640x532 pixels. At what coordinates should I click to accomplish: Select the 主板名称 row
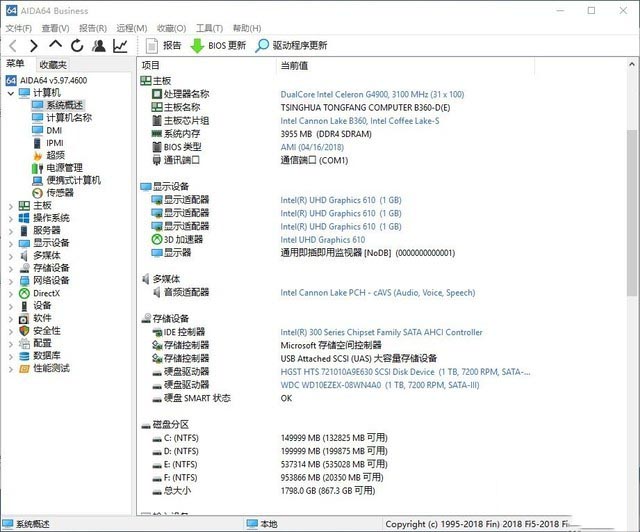[335, 107]
